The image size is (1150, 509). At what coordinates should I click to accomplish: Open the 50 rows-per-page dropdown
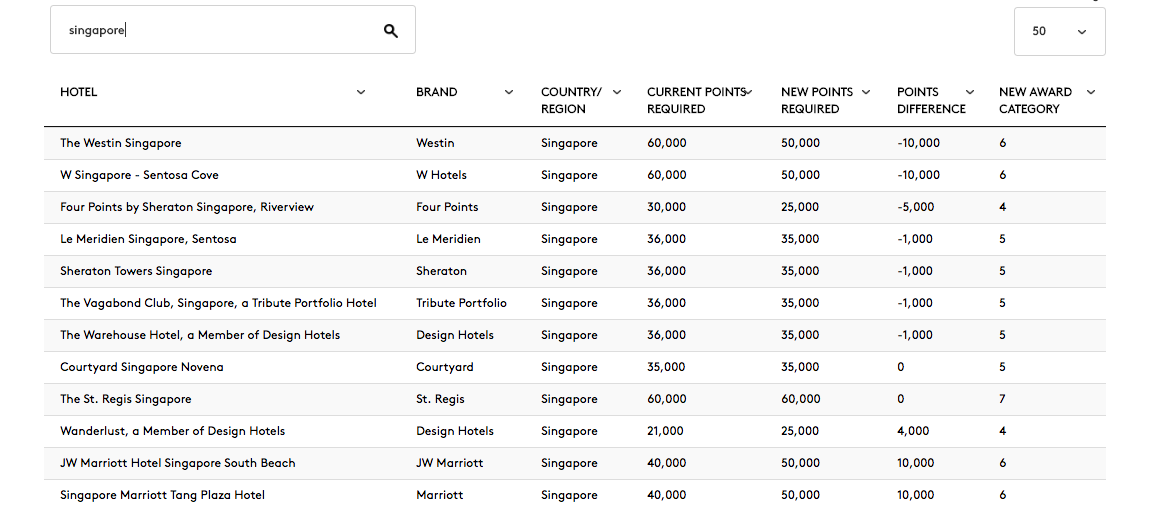click(1059, 32)
